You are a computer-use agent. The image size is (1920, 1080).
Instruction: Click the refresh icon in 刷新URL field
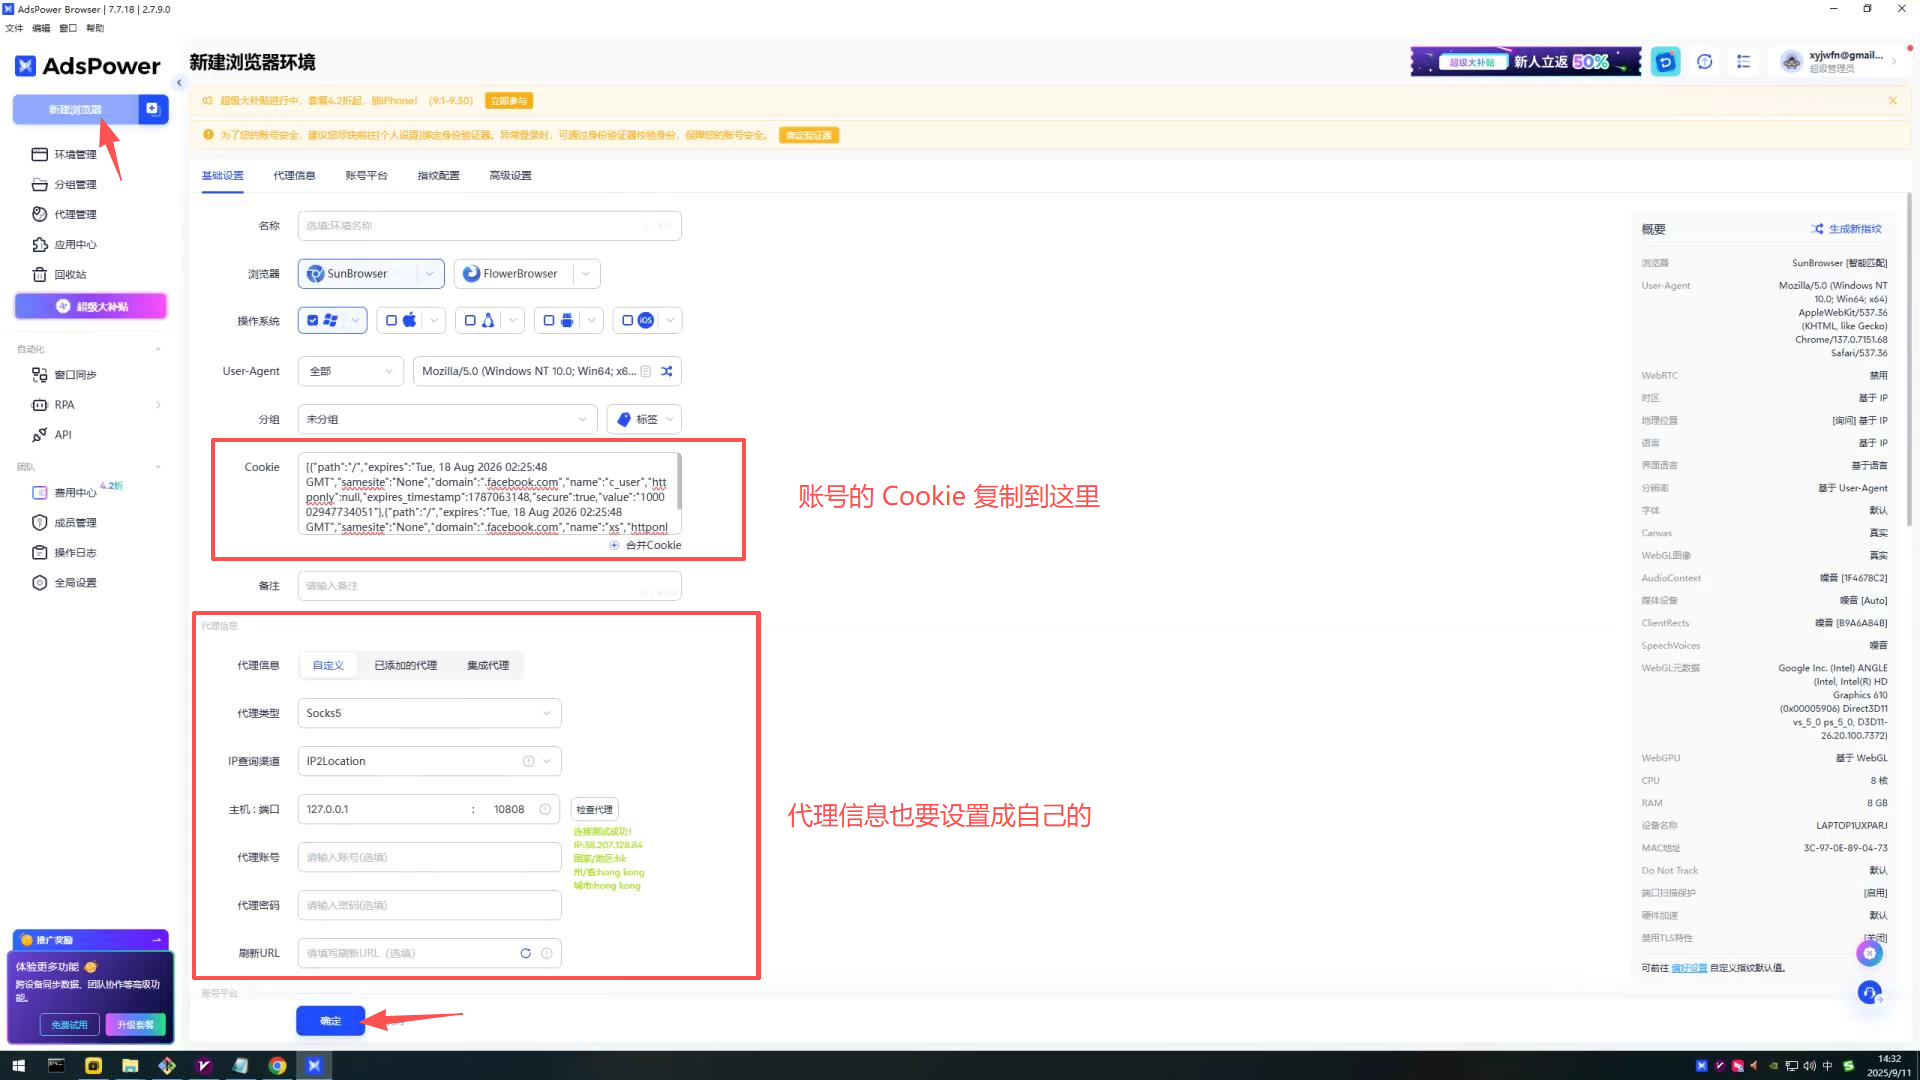(x=525, y=953)
